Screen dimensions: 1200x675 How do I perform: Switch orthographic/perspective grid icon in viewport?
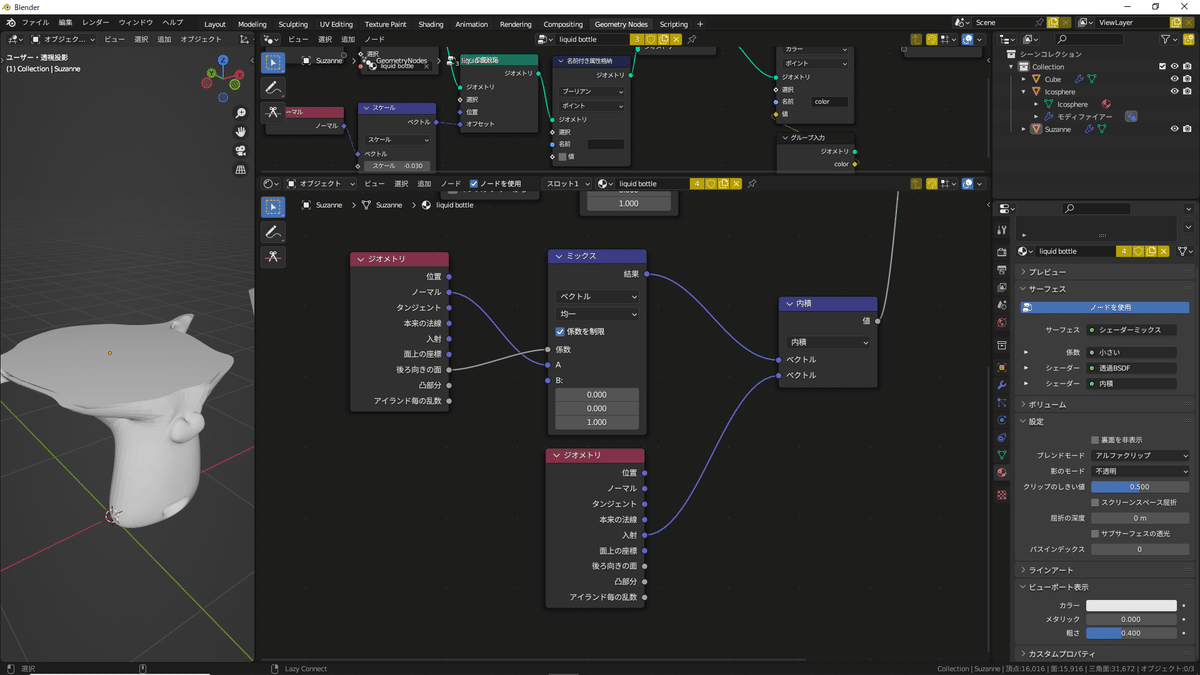[241, 170]
